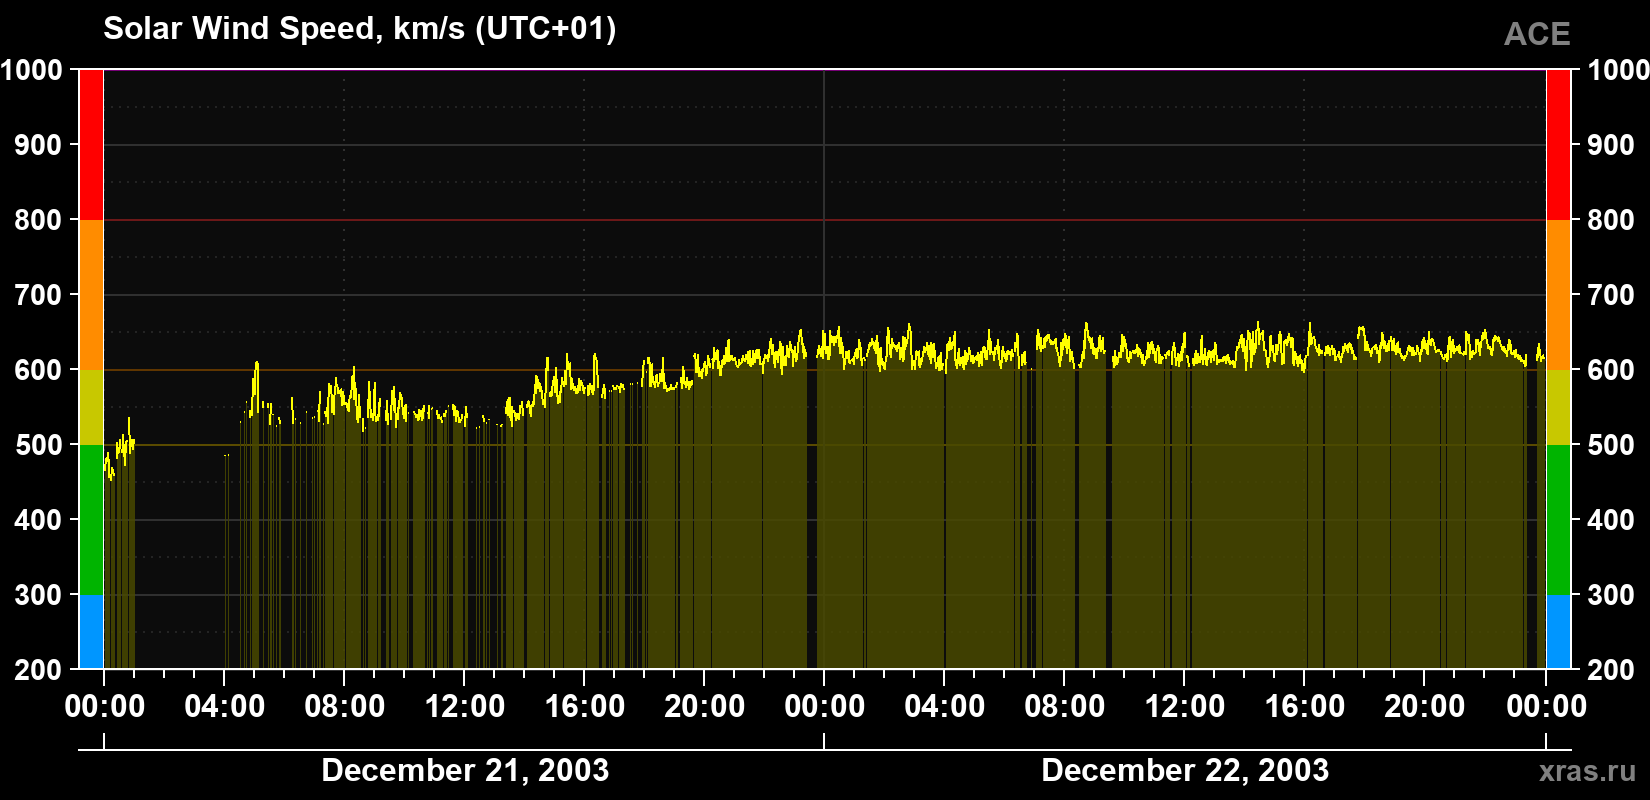Image resolution: width=1650 pixels, height=800 pixels.
Task: Click the red segment of left color scale
Action: (x=91, y=145)
